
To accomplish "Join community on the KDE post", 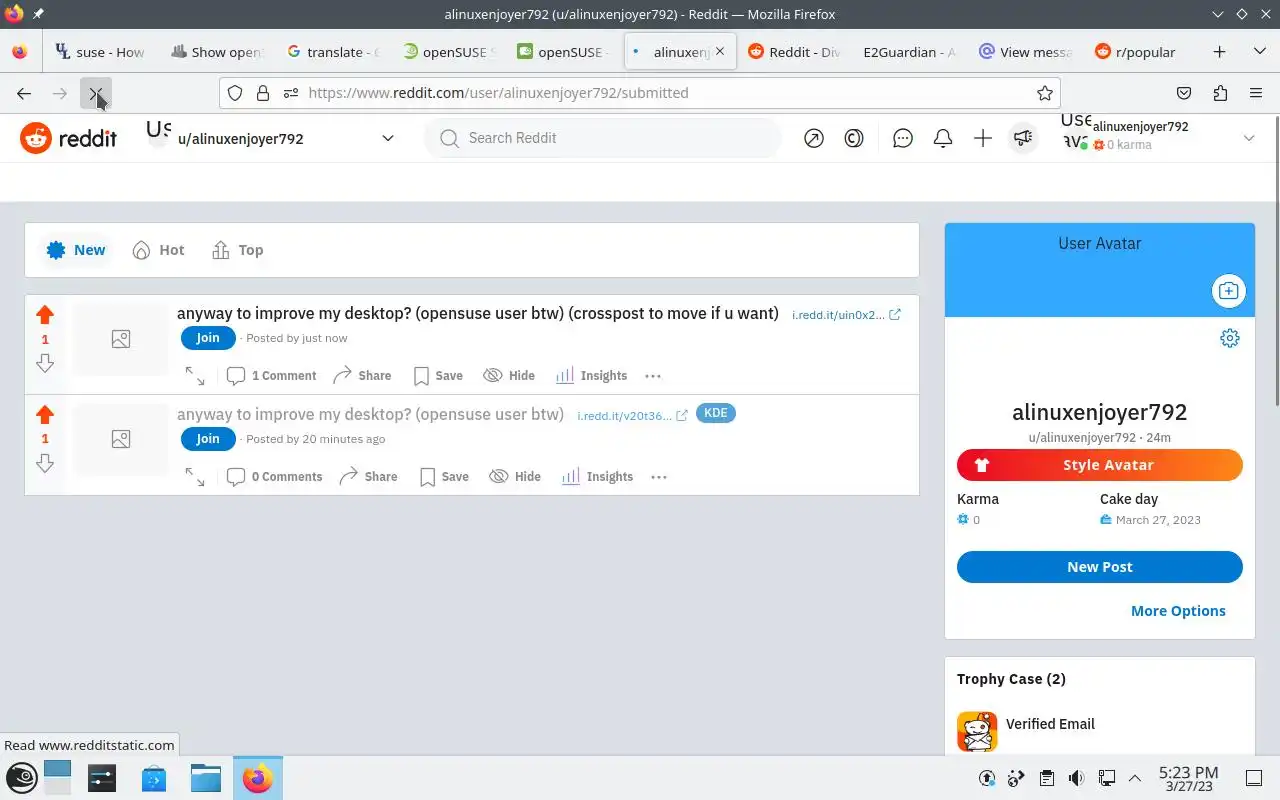I will (208, 439).
